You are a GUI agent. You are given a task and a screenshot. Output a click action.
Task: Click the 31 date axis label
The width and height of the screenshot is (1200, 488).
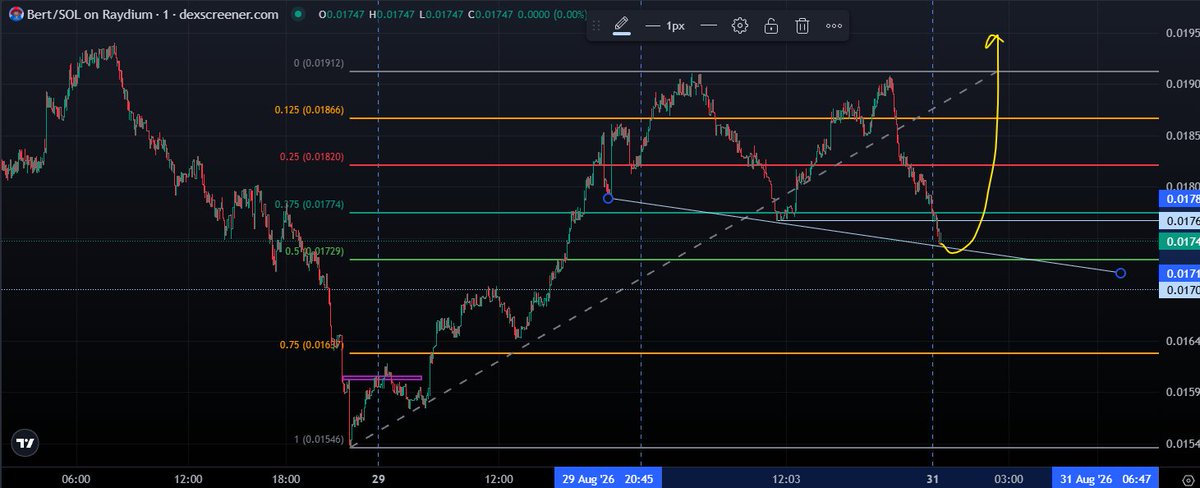click(933, 478)
